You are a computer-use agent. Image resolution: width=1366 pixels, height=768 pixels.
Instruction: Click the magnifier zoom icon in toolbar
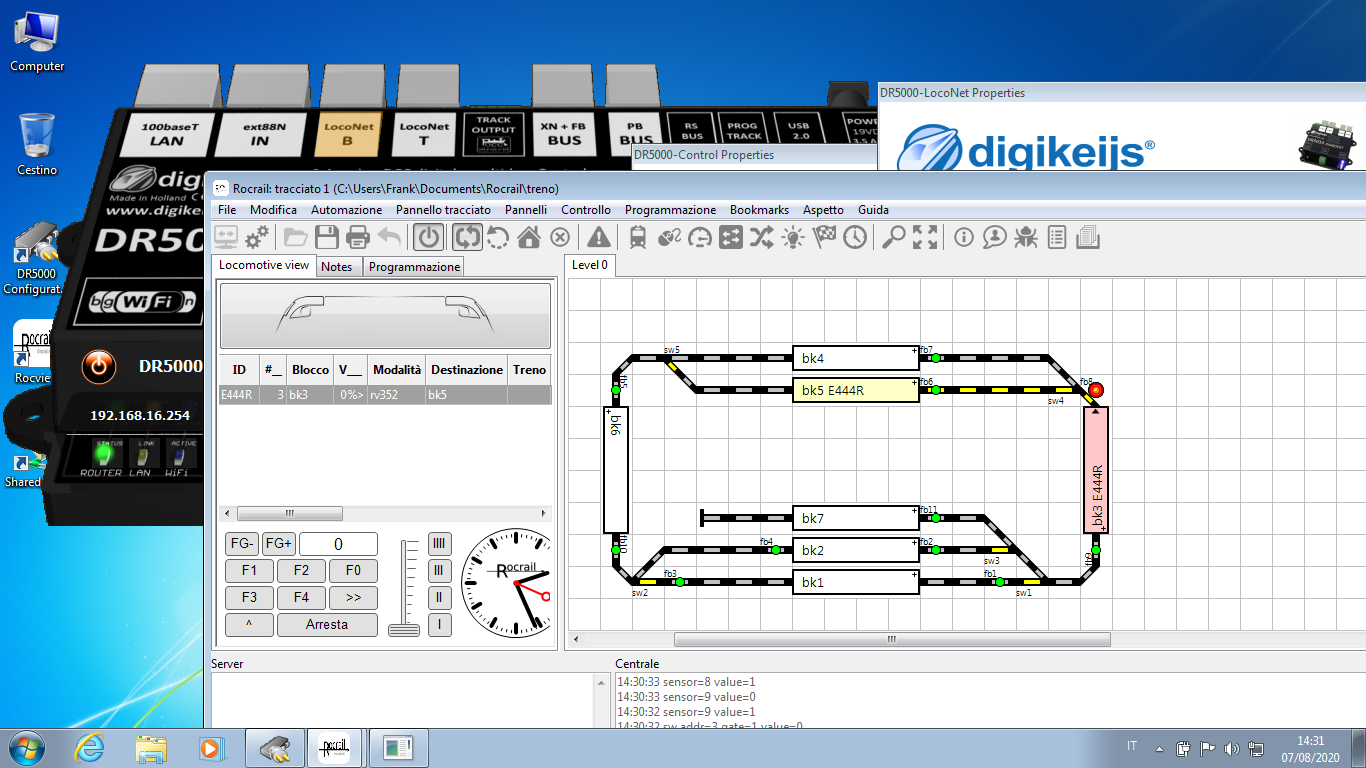(x=893, y=237)
